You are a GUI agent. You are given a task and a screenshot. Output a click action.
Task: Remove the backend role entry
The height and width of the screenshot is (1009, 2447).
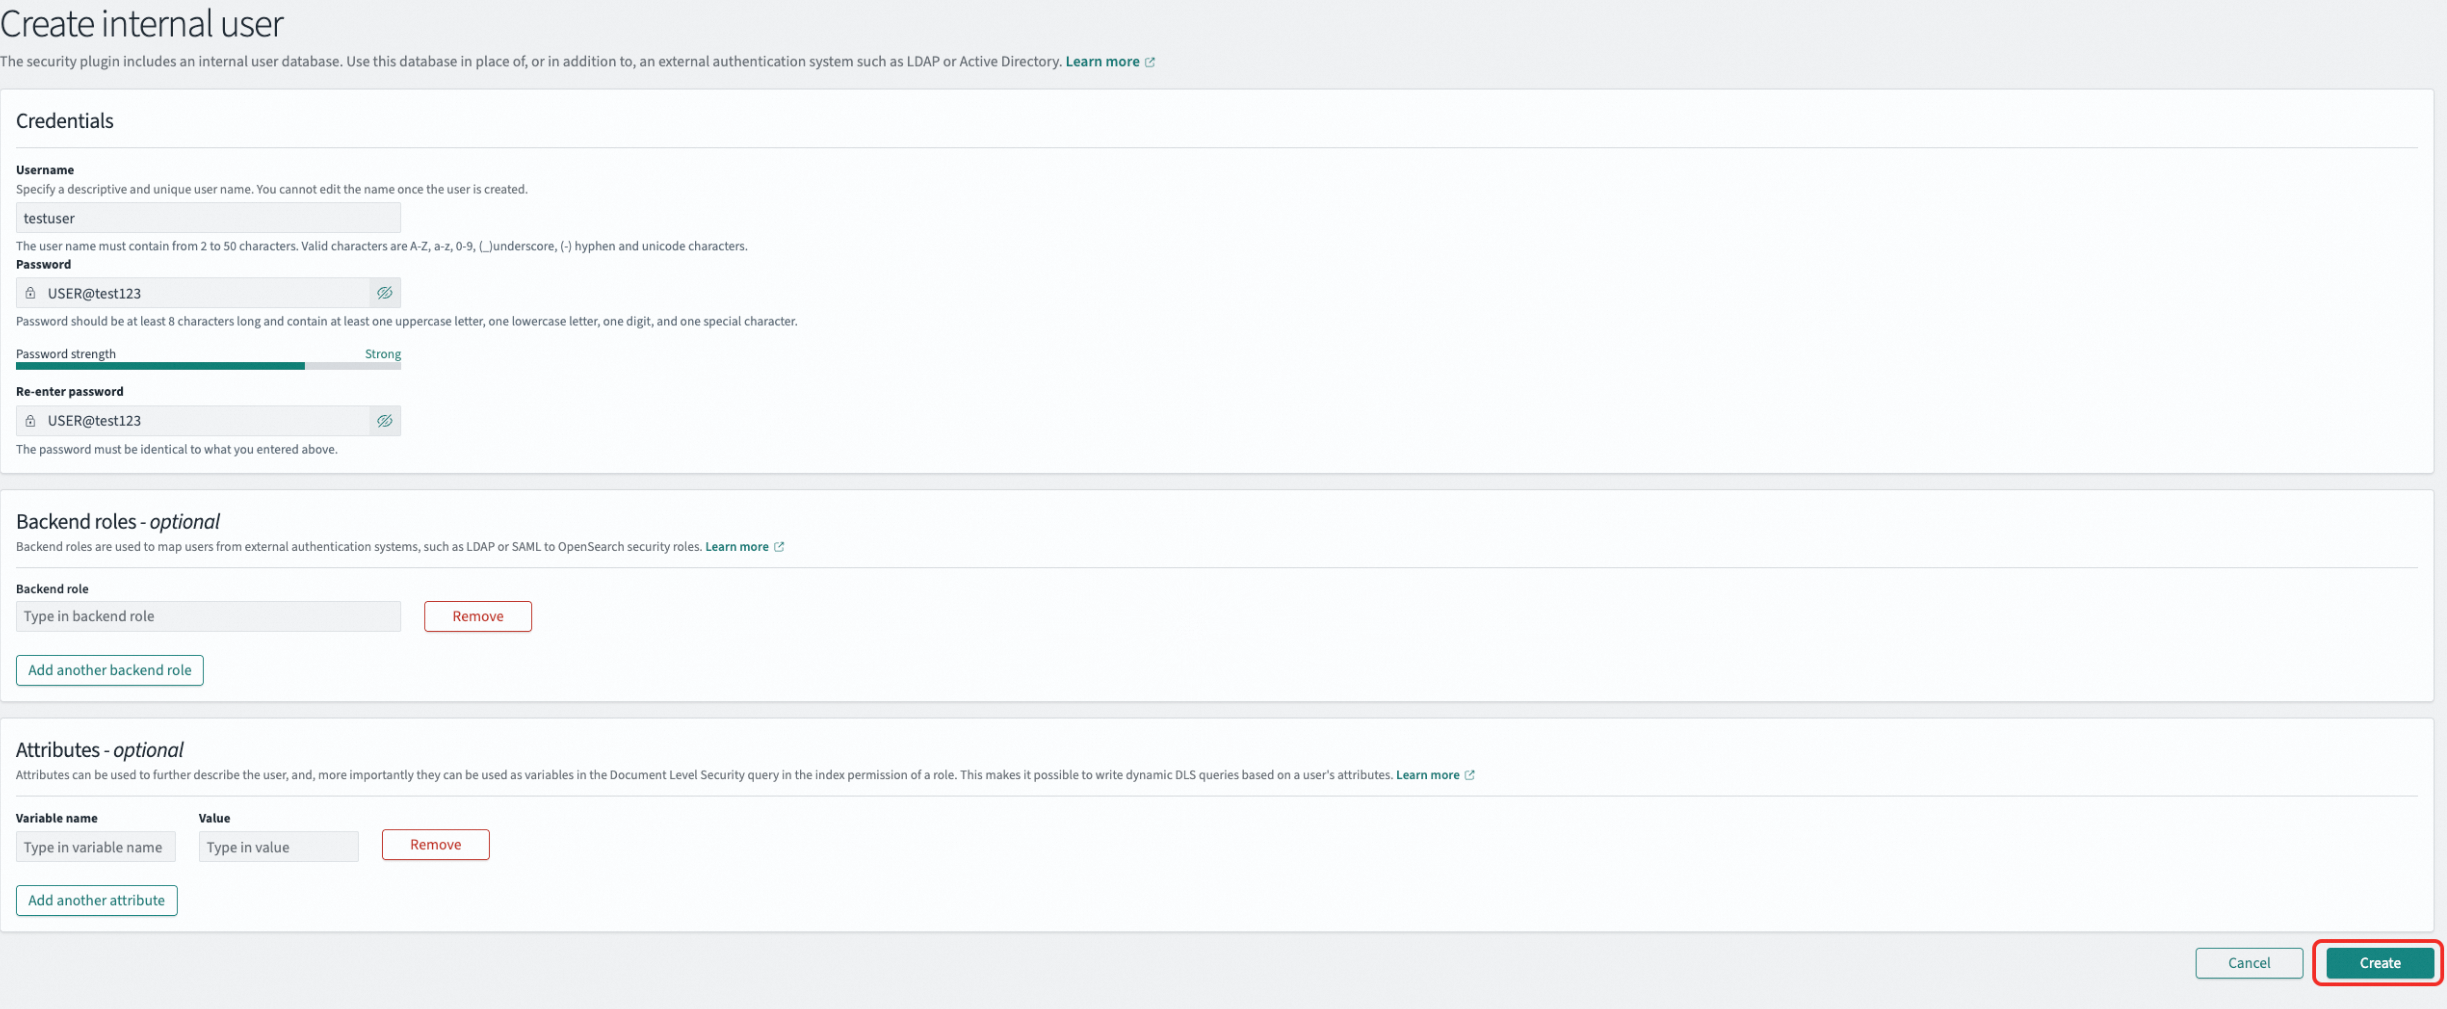(x=478, y=616)
